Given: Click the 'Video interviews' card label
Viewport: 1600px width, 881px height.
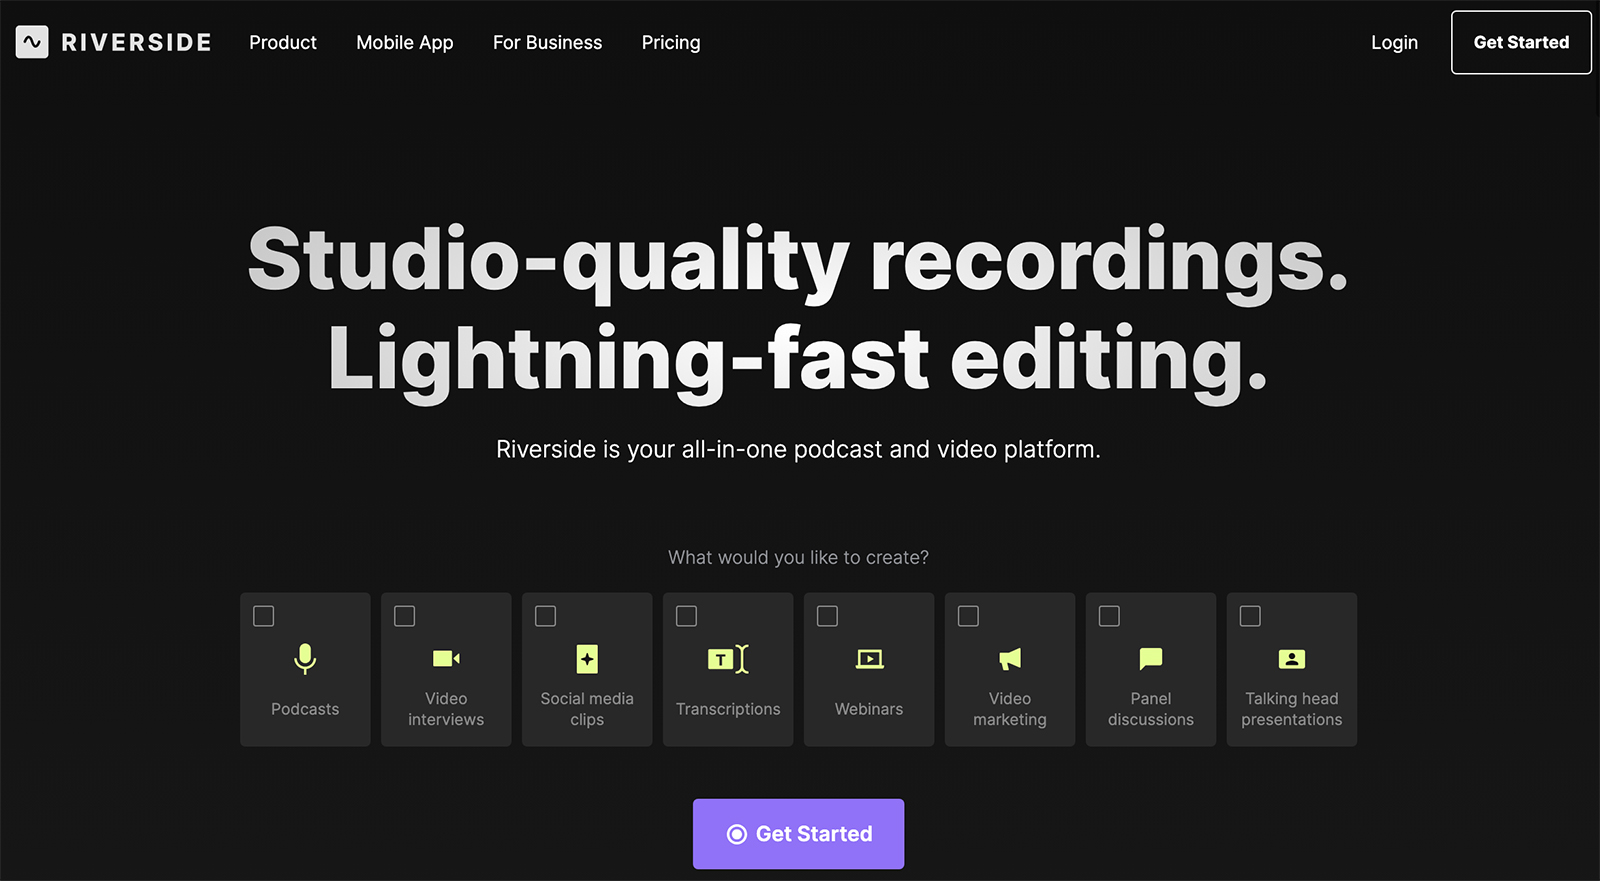Looking at the screenshot, I should (446, 709).
